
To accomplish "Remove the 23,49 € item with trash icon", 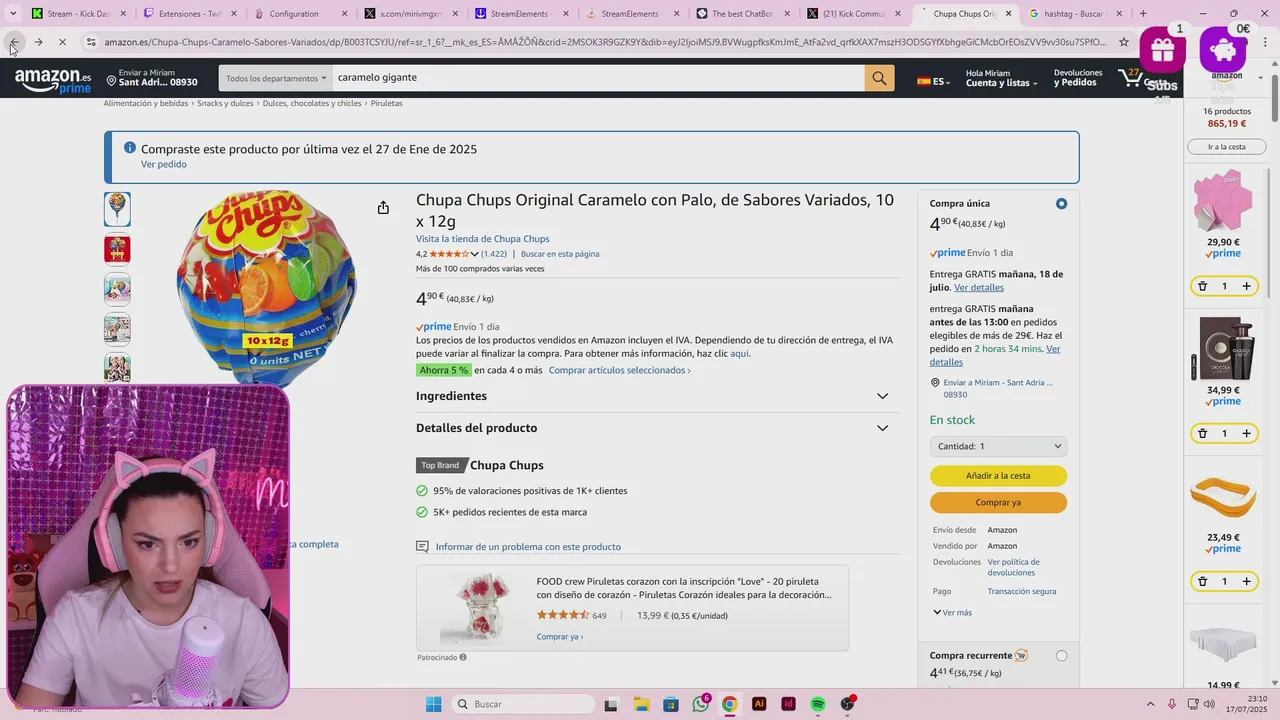I will click(x=1202, y=581).
